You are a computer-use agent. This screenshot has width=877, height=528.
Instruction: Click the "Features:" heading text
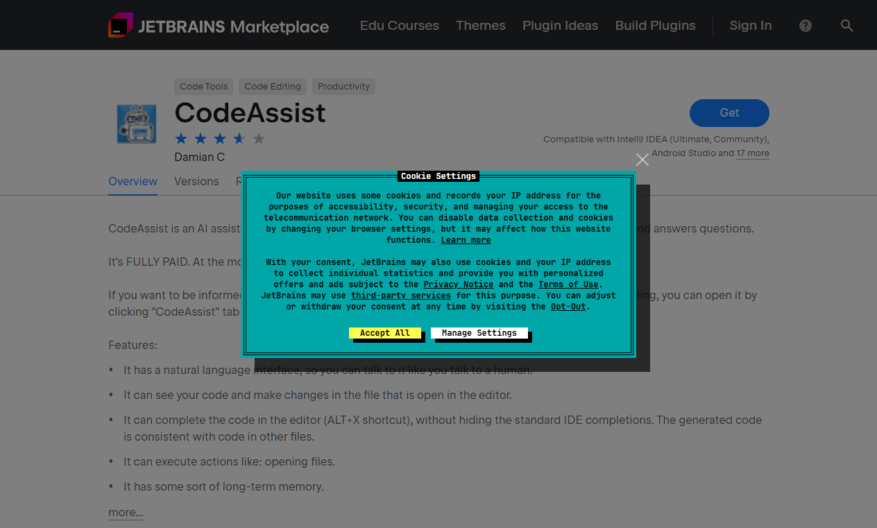(133, 345)
